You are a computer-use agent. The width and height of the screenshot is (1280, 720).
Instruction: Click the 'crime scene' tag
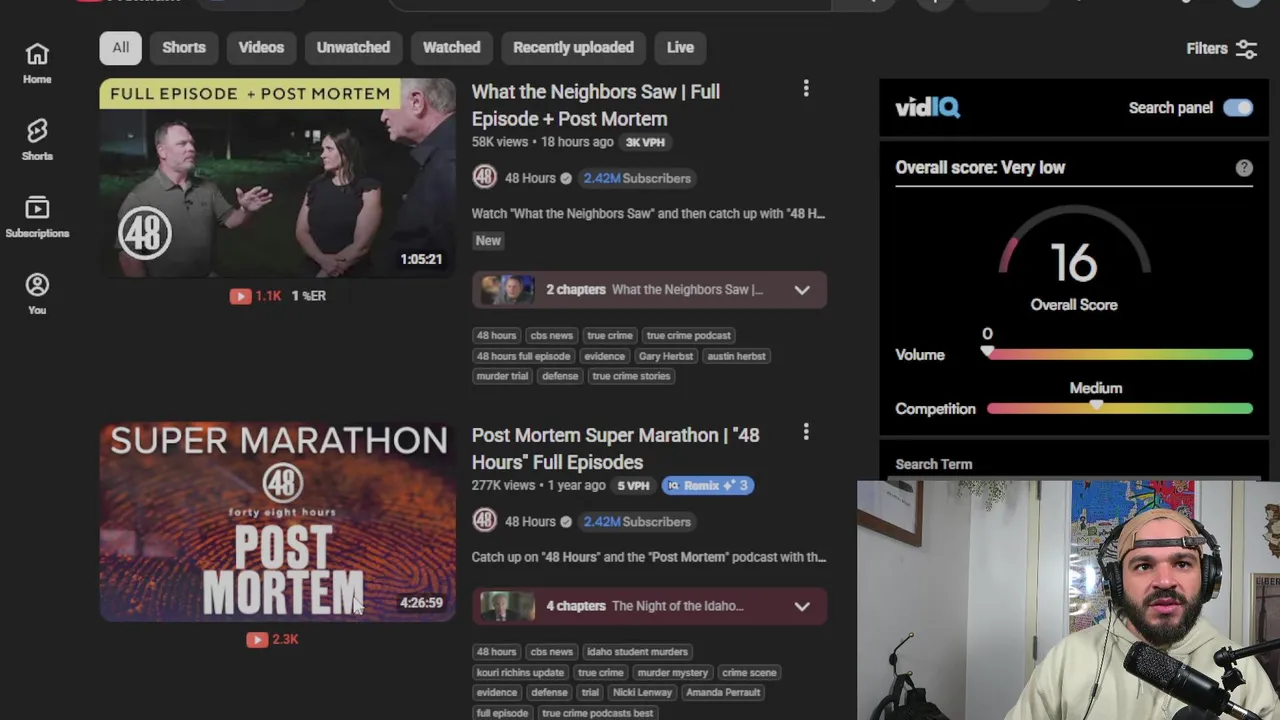coord(749,673)
